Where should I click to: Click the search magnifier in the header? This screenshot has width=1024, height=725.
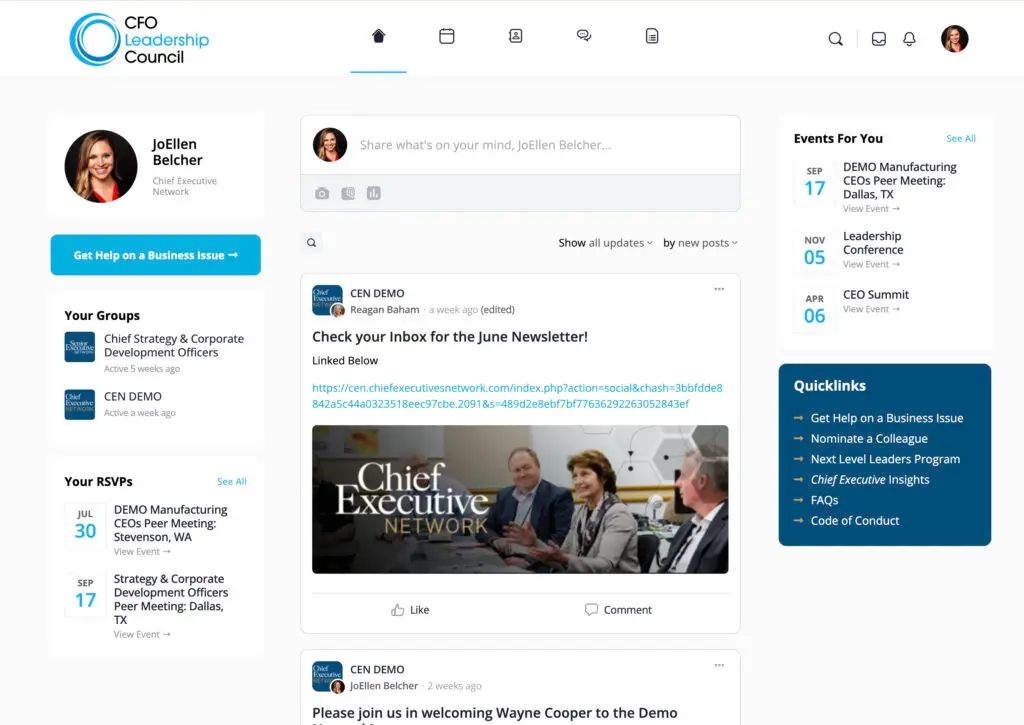(x=835, y=39)
